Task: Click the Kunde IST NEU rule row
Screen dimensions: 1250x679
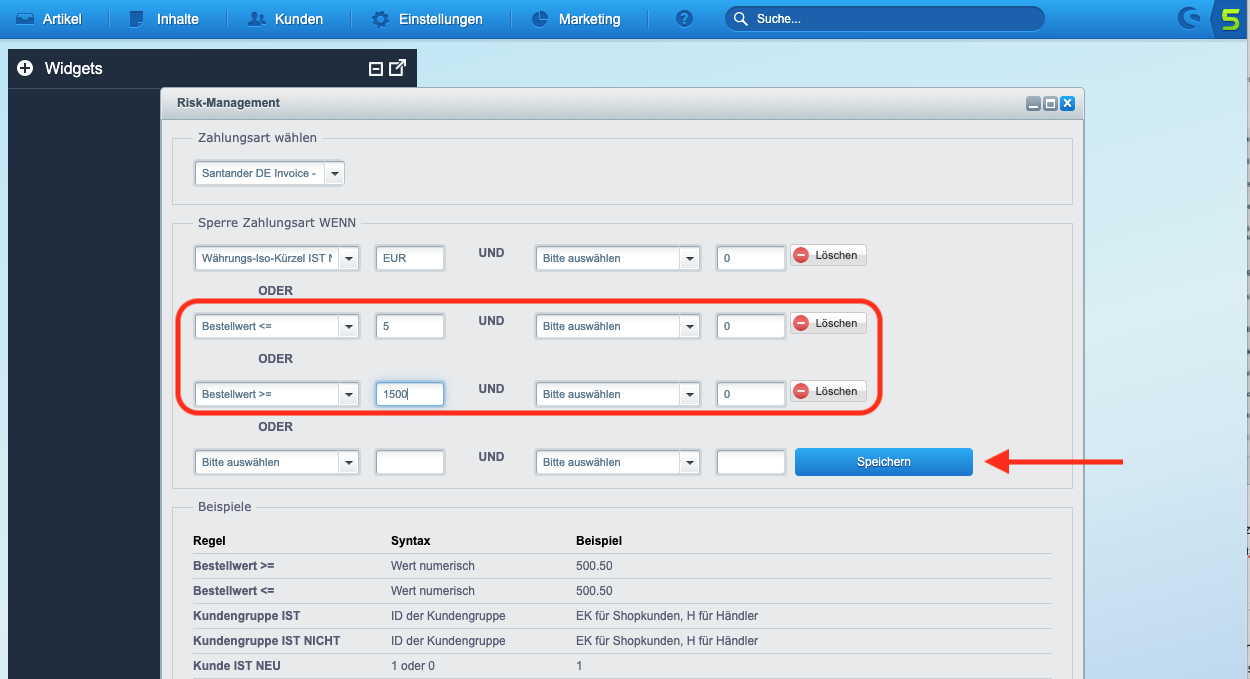Action: click(622, 665)
